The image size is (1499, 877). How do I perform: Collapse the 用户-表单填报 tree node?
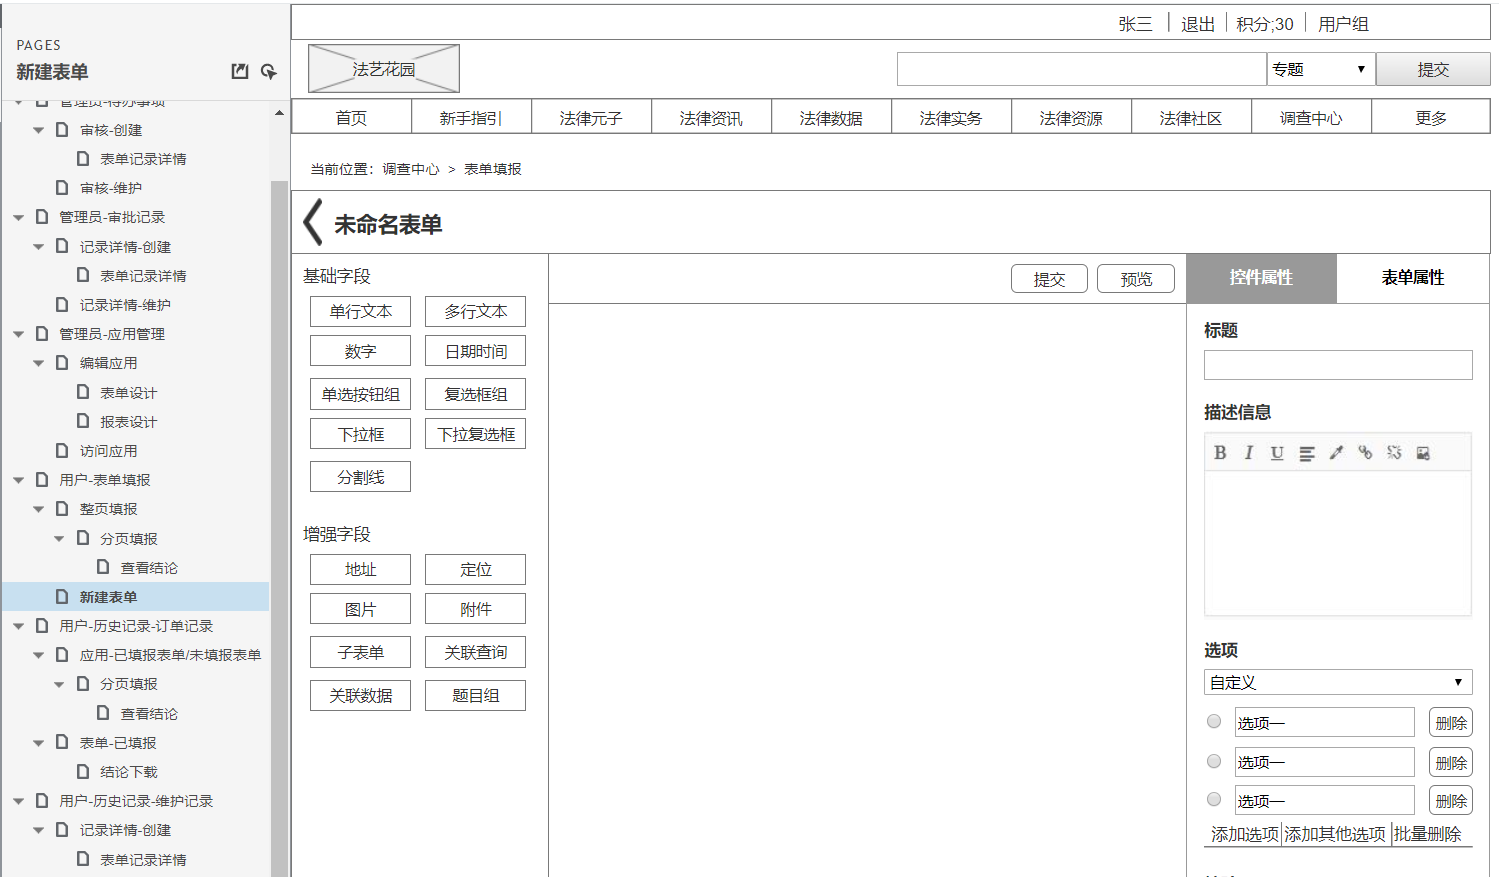[18, 480]
